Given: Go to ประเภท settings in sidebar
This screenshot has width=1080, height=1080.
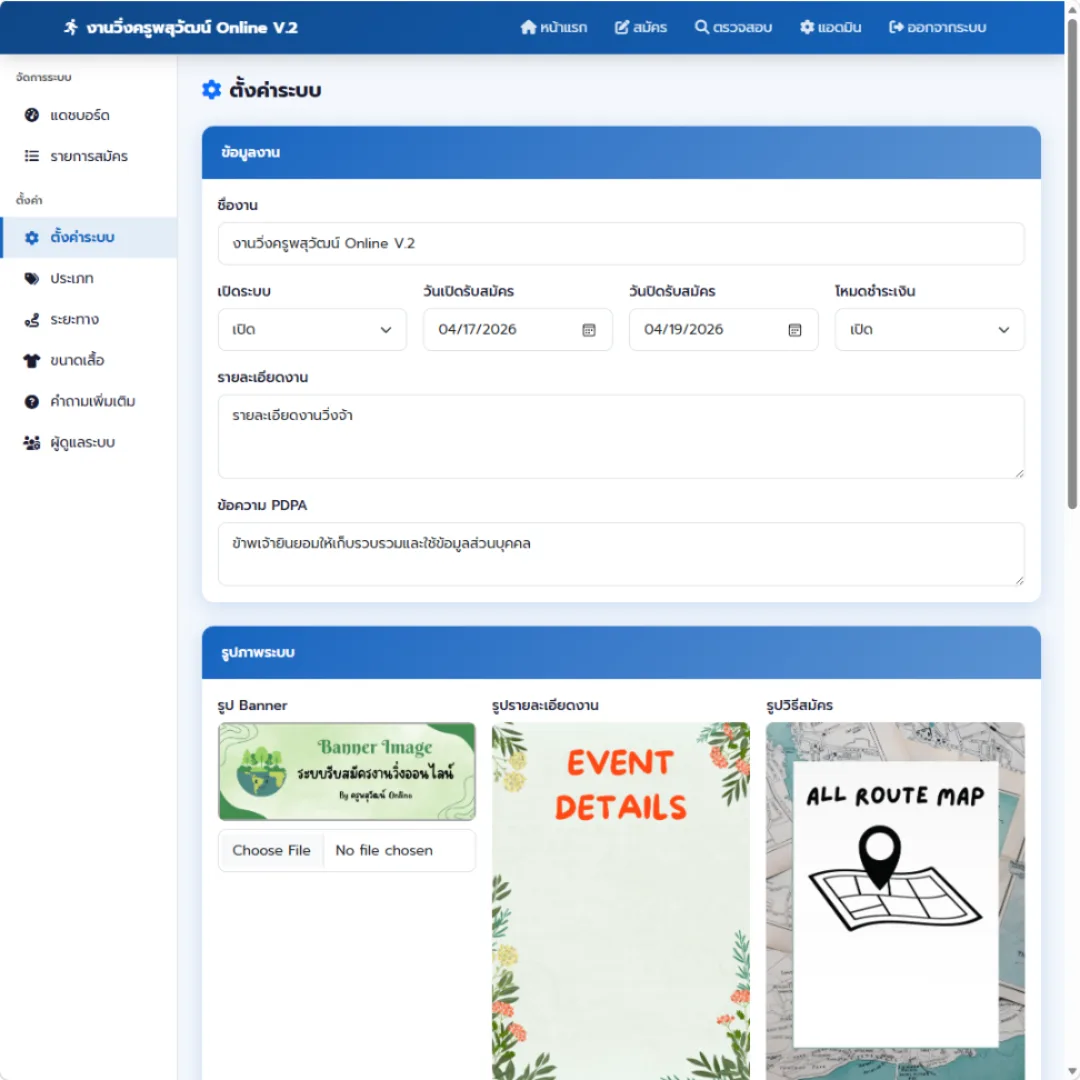Looking at the screenshot, I should tap(88, 278).
